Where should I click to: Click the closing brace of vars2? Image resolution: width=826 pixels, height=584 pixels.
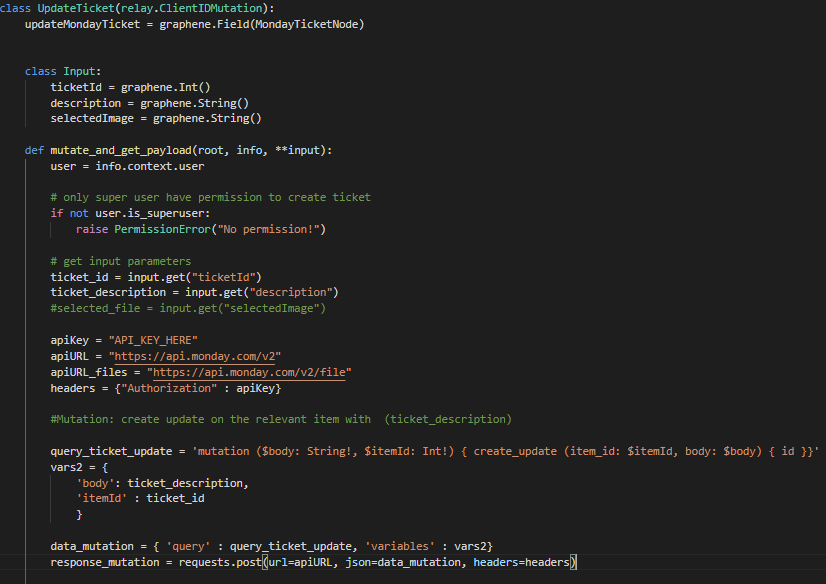point(79,514)
